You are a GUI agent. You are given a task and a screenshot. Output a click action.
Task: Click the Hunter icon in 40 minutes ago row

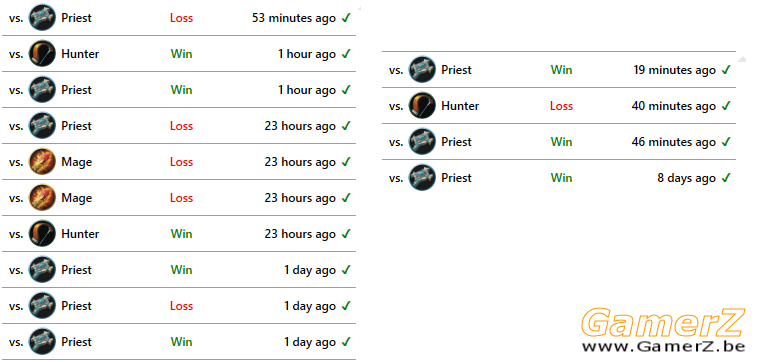[422, 106]
